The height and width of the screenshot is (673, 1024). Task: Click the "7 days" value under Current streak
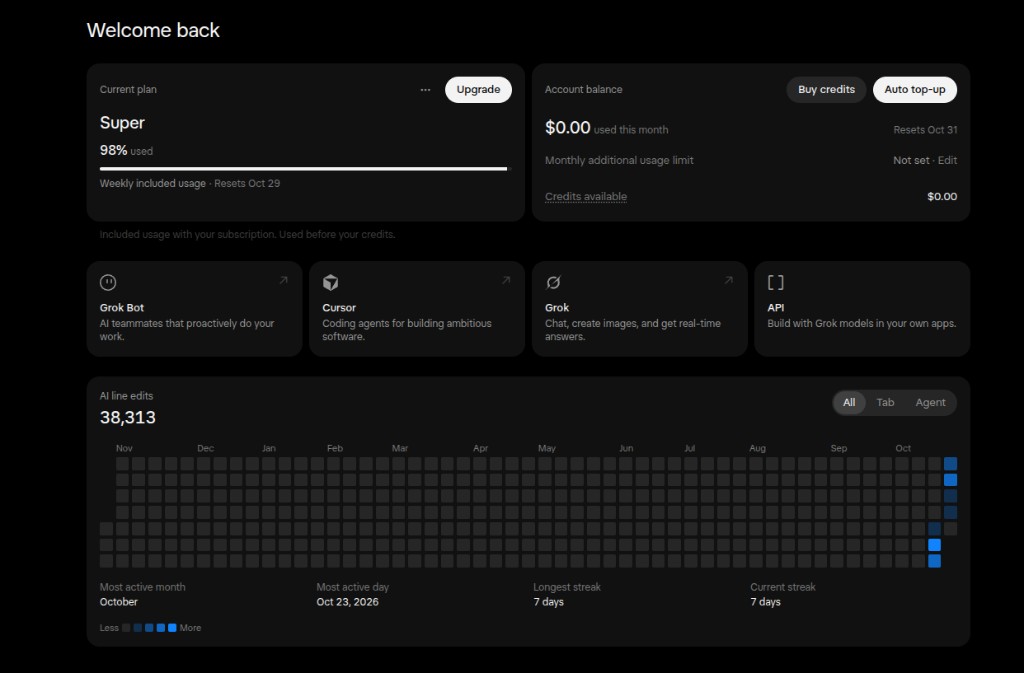pyautogui.click(x=765, y=602)
